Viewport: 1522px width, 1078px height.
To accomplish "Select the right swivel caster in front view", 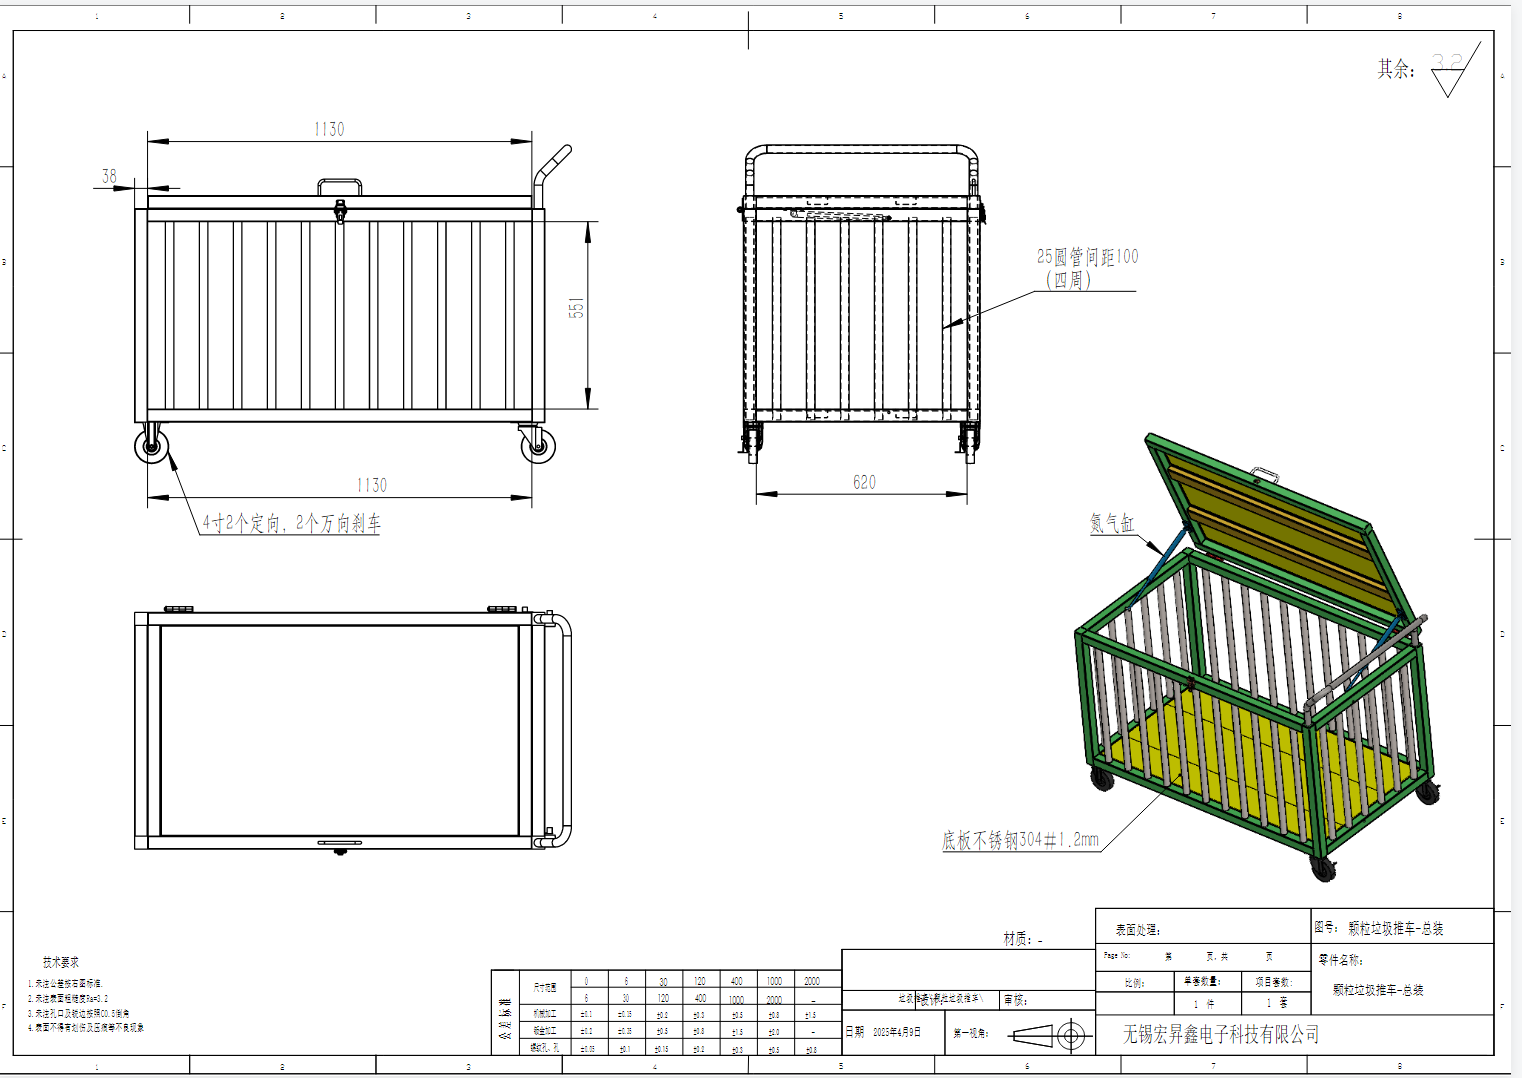I will point(538,445).
